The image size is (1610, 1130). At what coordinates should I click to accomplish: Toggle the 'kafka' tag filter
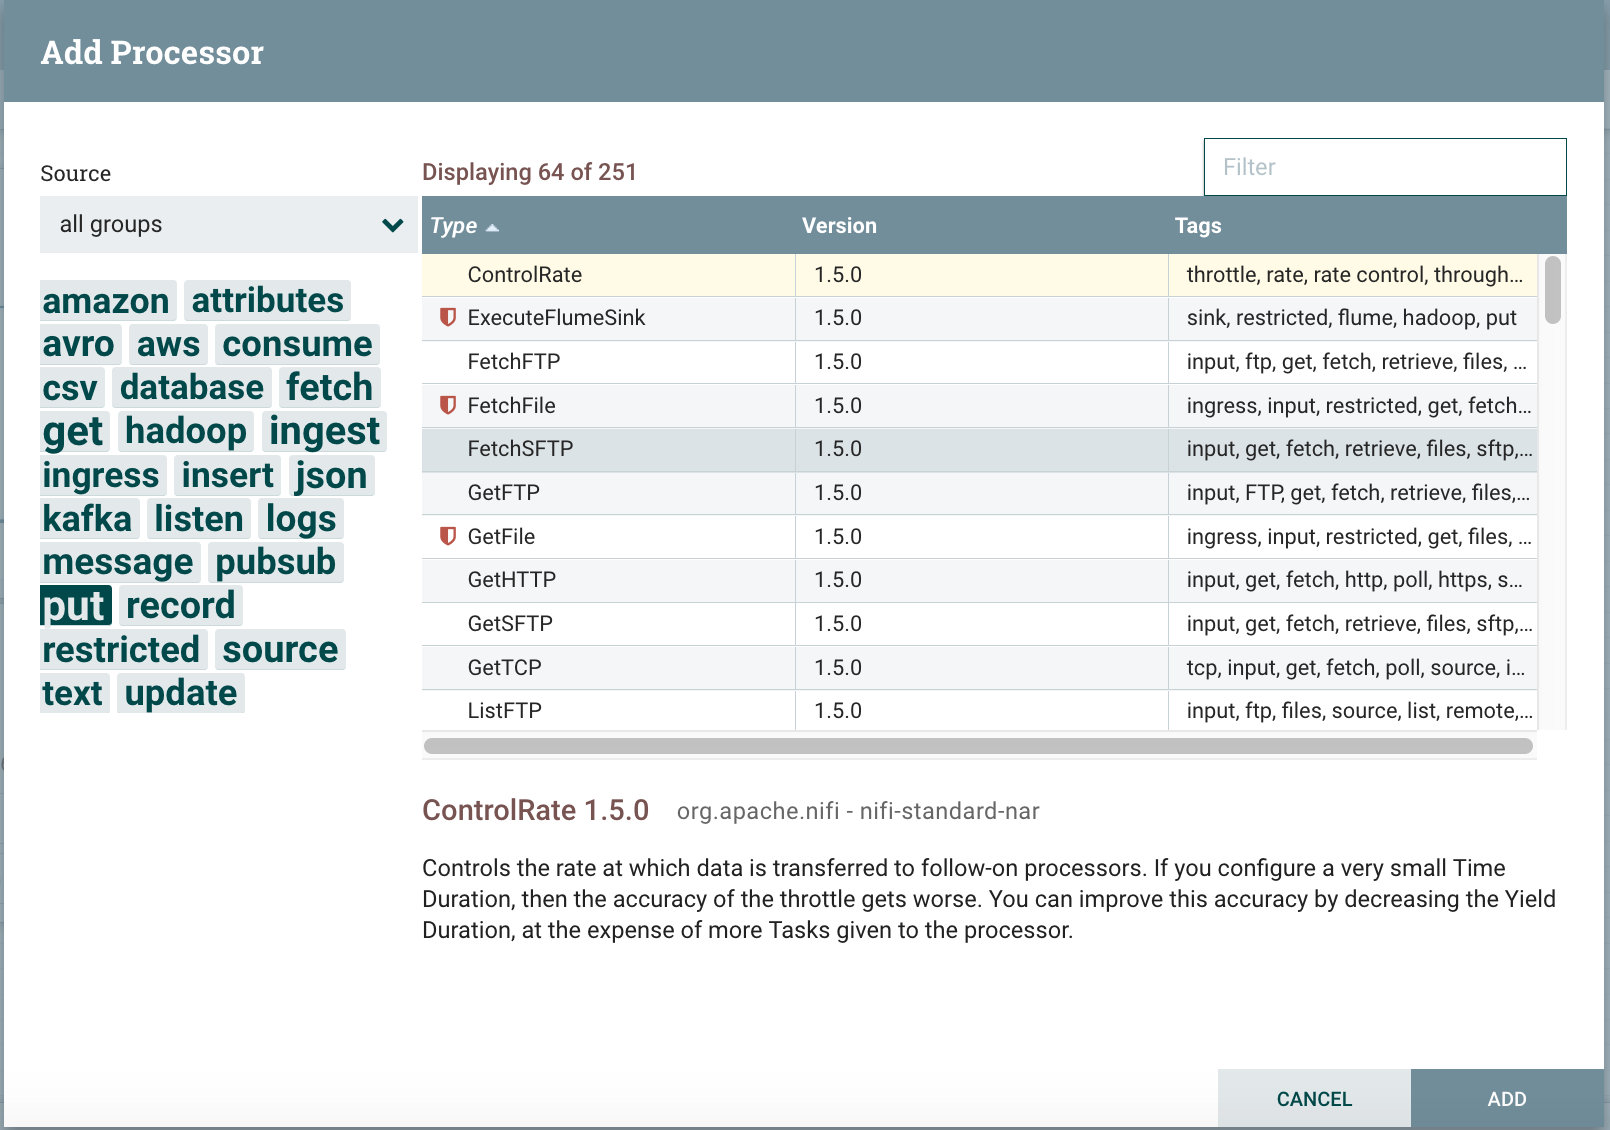[x=88, y=519]
